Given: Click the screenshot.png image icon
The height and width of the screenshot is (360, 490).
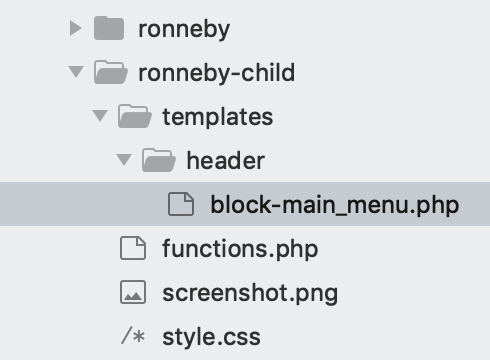Looking at the screenshot, I should click(133, 292).
